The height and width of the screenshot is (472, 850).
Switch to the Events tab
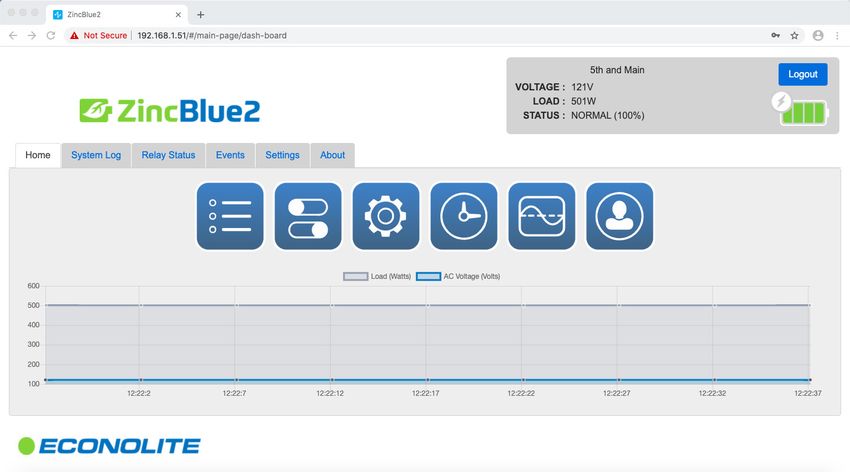230,155
